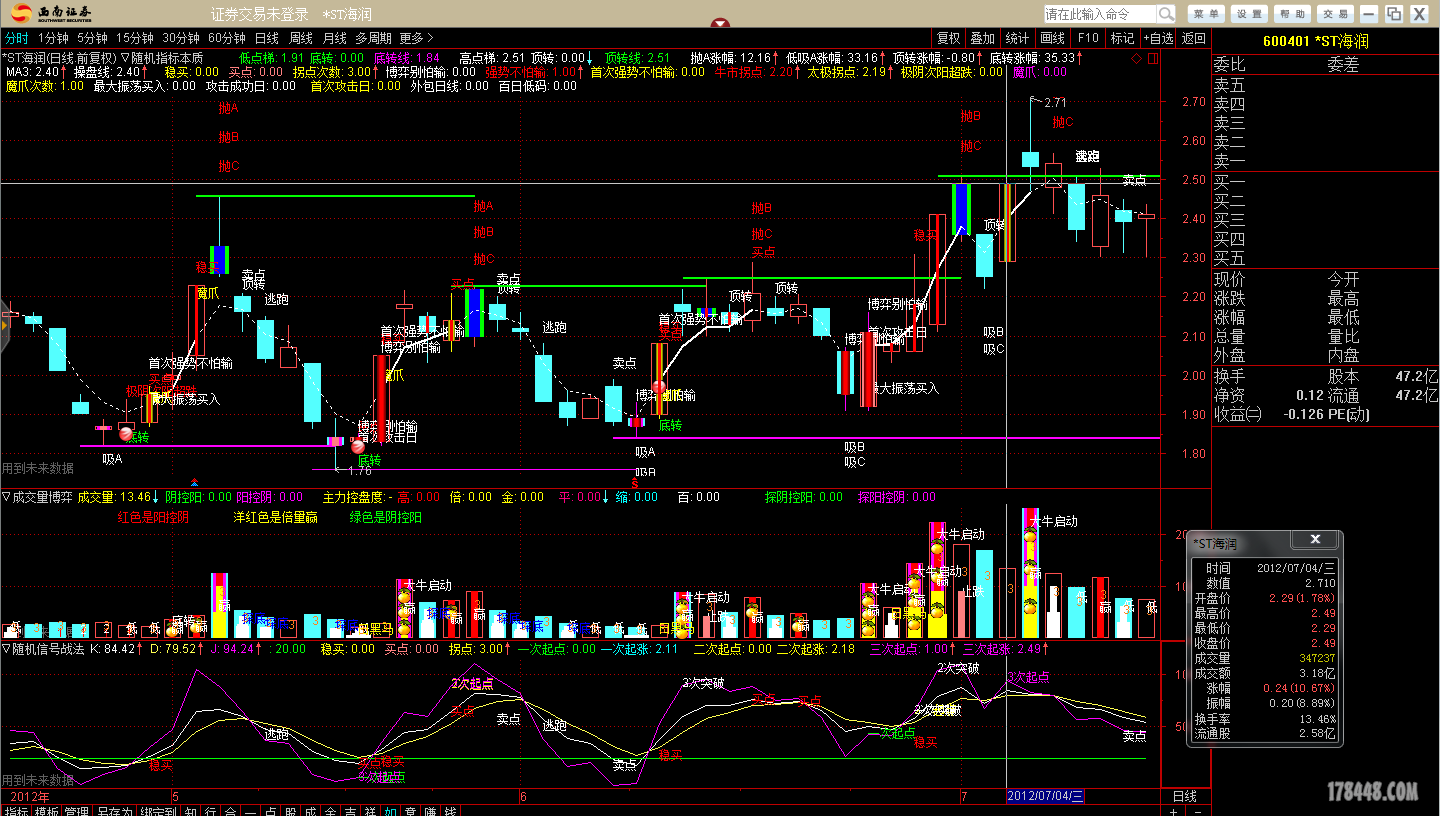Expand the 随机指标本质 indicator dropdown
1440x816 pixels.
126,58
